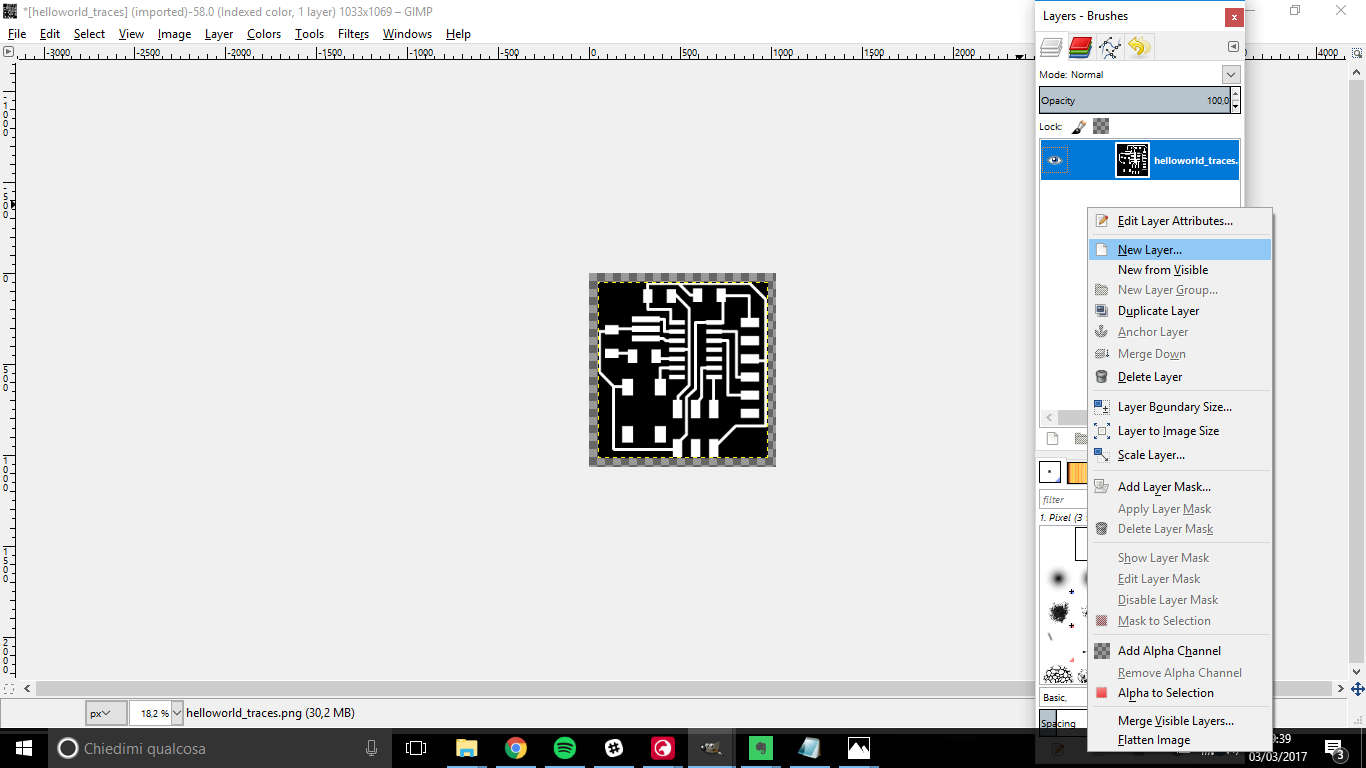Toggle lock alpha channel checkerboard icon

(1101, 127)
